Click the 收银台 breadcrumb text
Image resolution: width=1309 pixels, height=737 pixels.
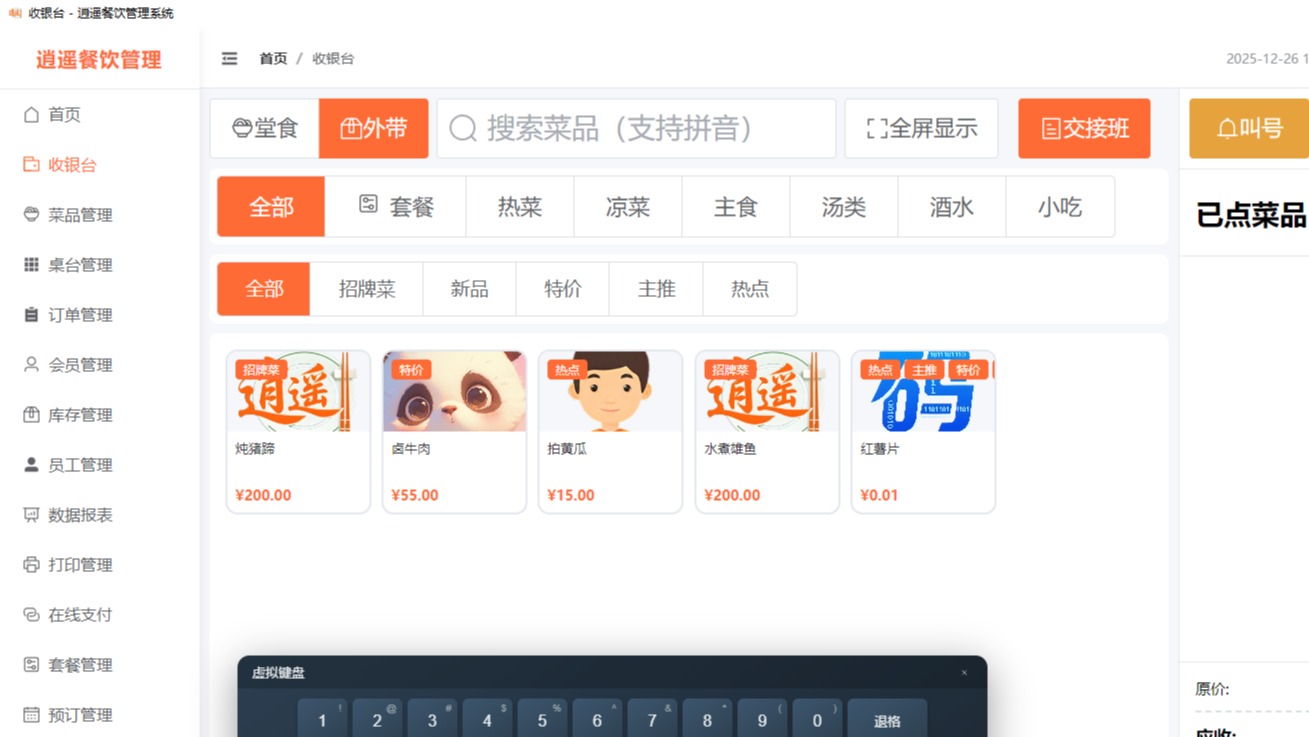tap(333, 58)
